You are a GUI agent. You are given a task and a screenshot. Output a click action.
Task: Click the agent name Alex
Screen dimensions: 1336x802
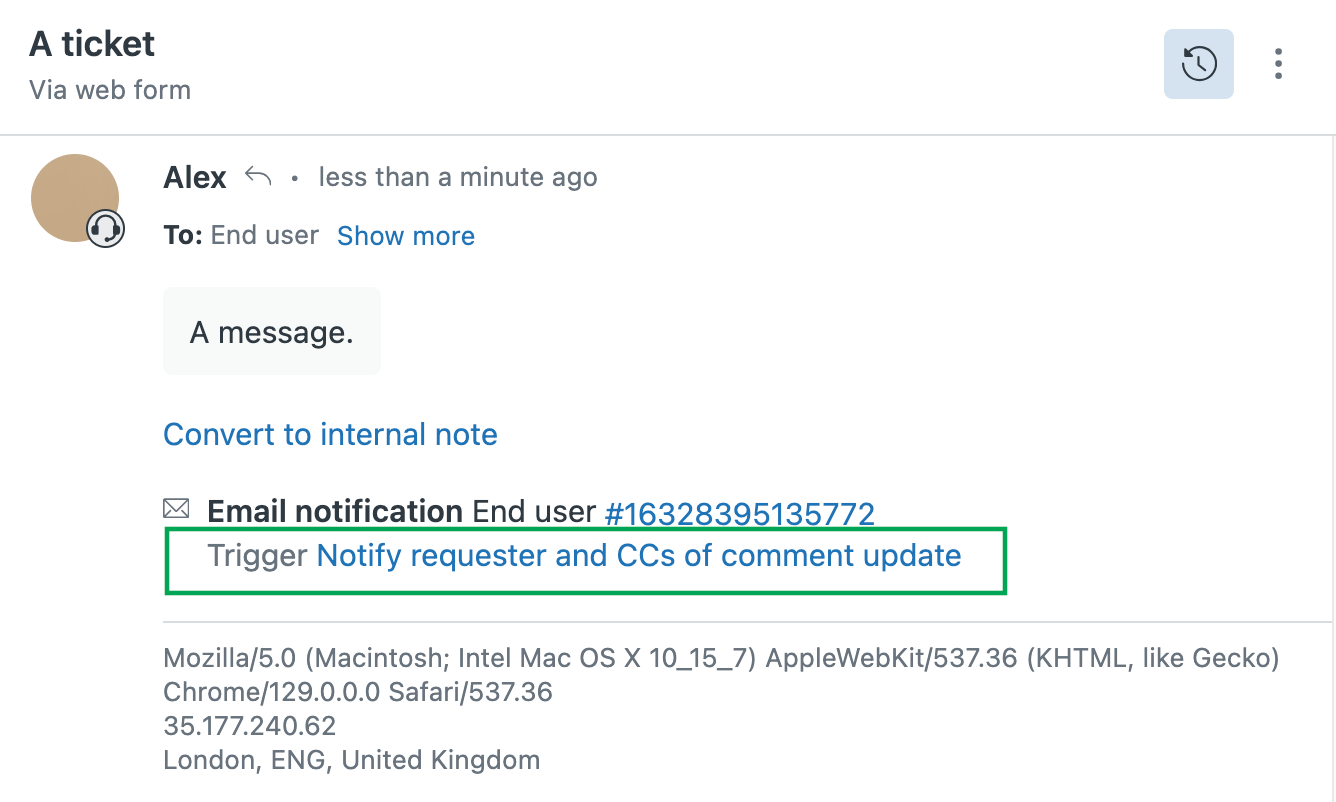194,176
